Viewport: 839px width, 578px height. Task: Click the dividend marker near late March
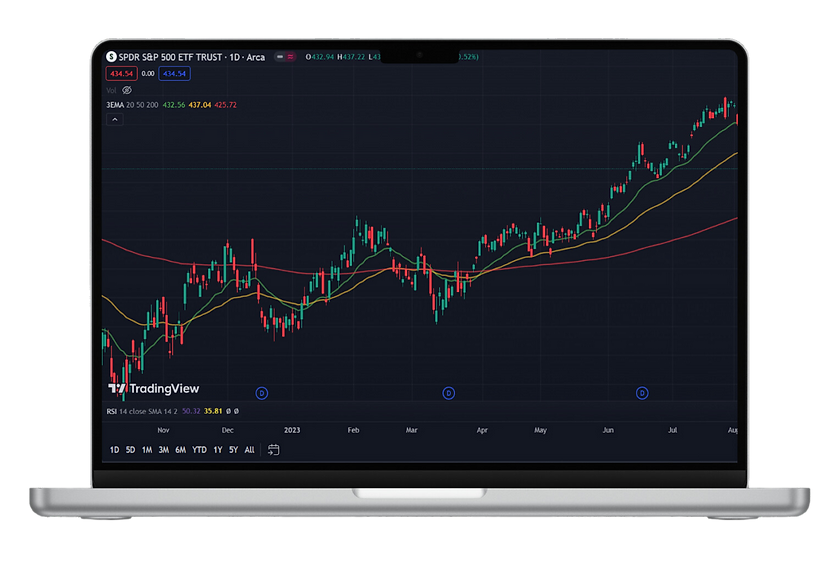(449, 393)
